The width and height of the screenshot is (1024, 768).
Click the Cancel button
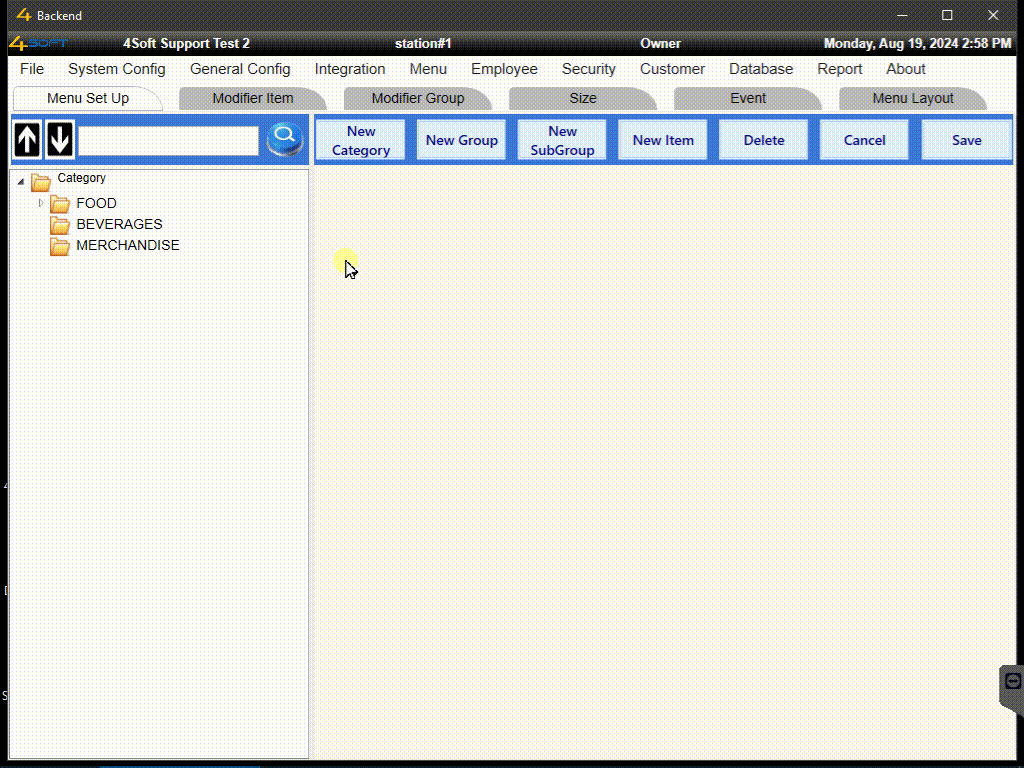[x=865, y=140]
